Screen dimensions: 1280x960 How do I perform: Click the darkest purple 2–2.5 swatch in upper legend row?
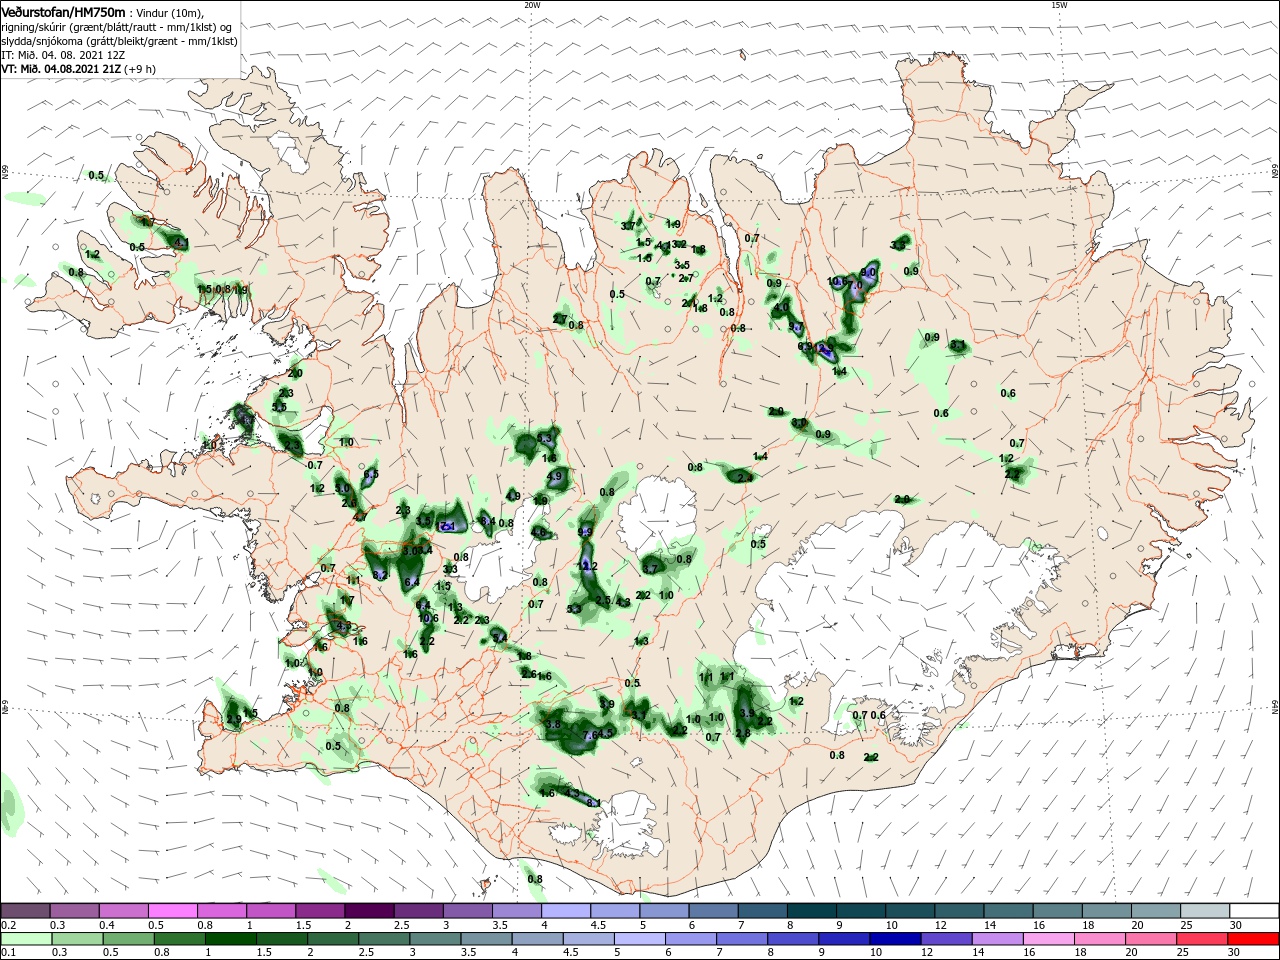tap(368, 910)
